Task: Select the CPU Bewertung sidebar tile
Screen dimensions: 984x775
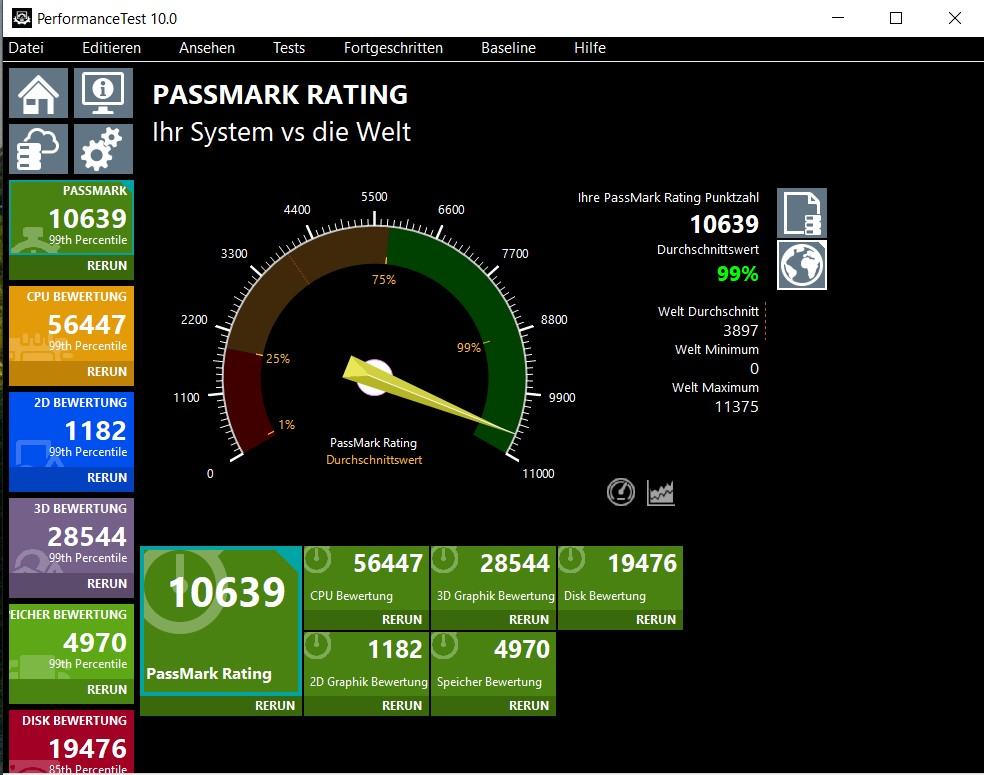Action: (x=72, y=323)
